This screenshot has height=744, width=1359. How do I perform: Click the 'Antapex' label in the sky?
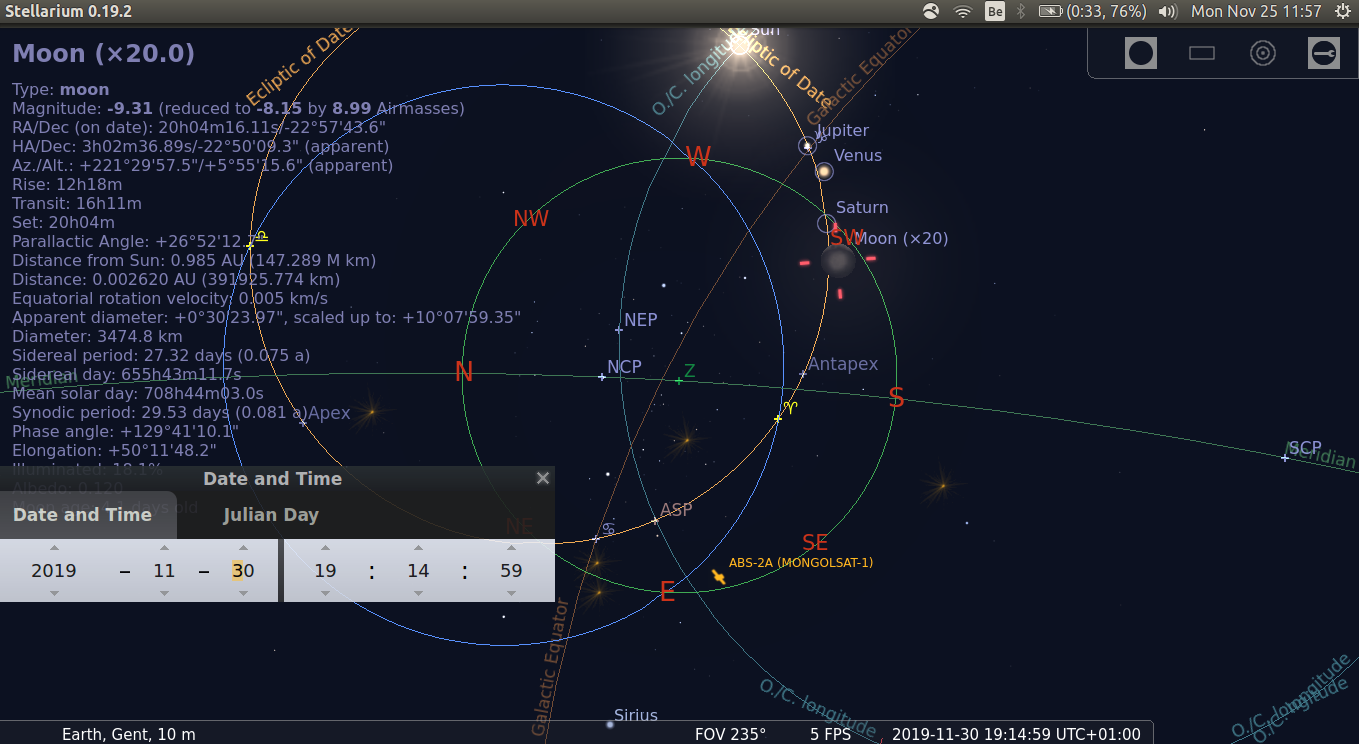pos(843,364)
